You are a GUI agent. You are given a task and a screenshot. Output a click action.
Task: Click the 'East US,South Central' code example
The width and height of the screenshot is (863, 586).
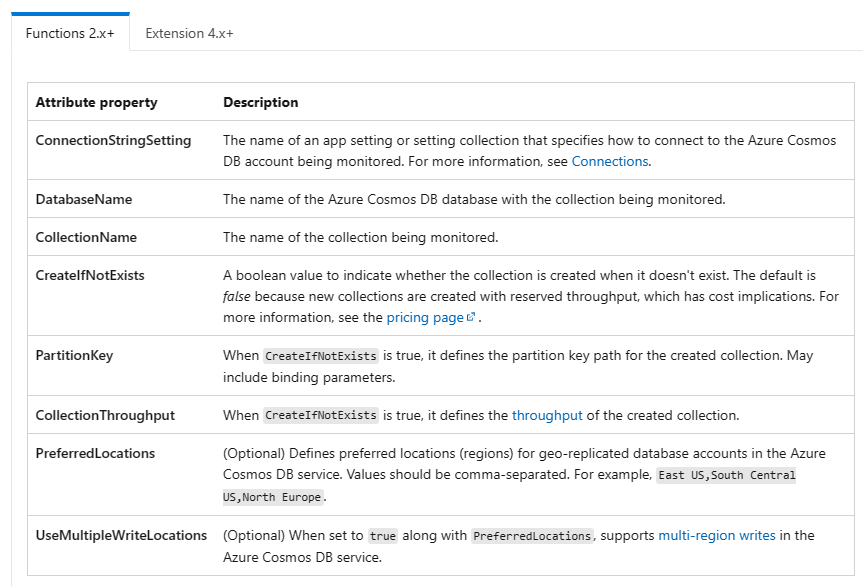click(x=726, y=475)
